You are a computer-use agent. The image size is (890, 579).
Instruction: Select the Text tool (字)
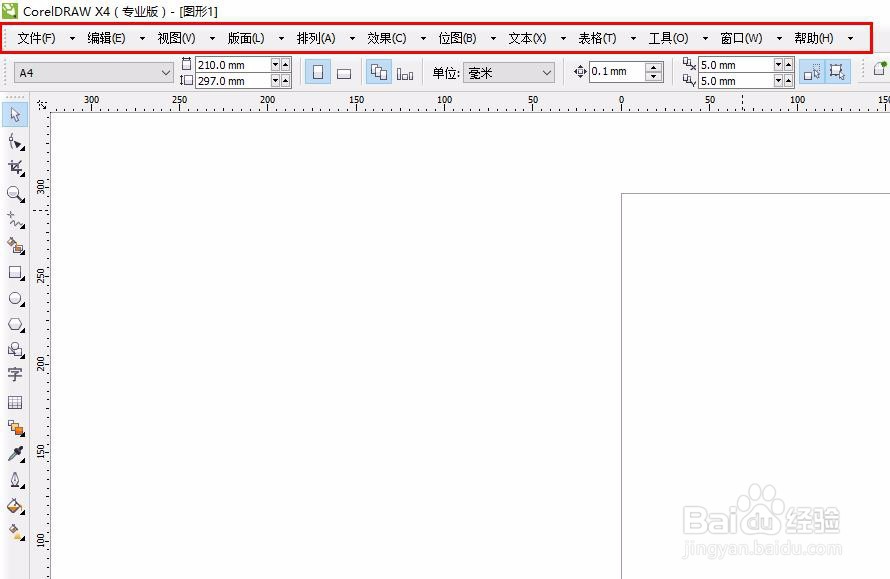pyautogui.click(x=15, y=374)
